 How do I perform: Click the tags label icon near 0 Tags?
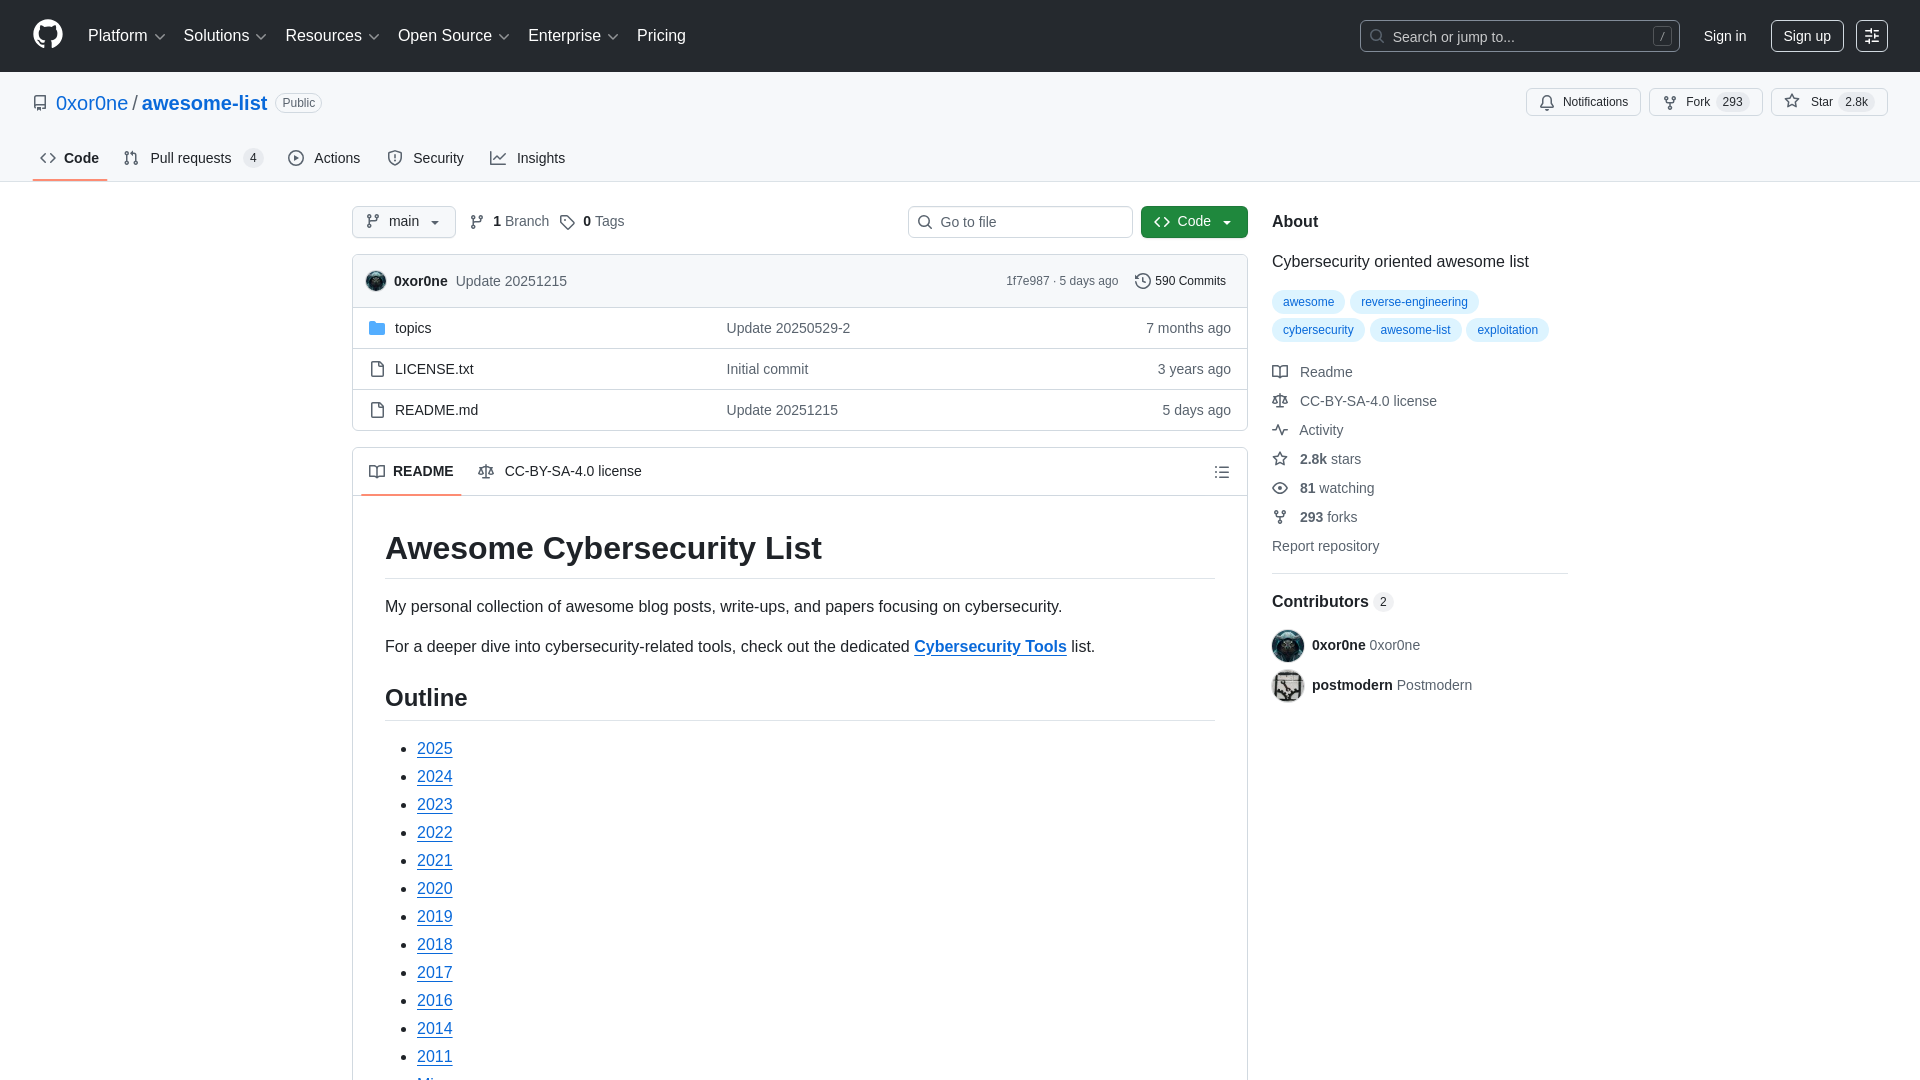point(567,222)
